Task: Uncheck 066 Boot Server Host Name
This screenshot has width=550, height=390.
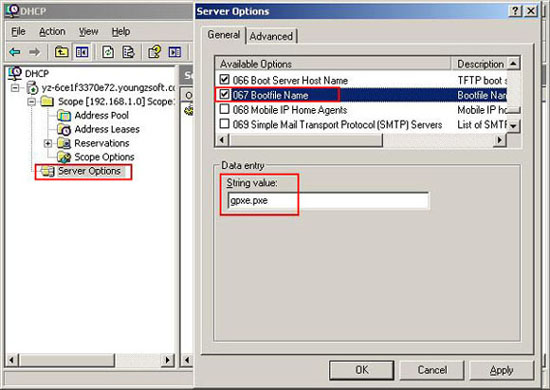Action: coord(224,80)
